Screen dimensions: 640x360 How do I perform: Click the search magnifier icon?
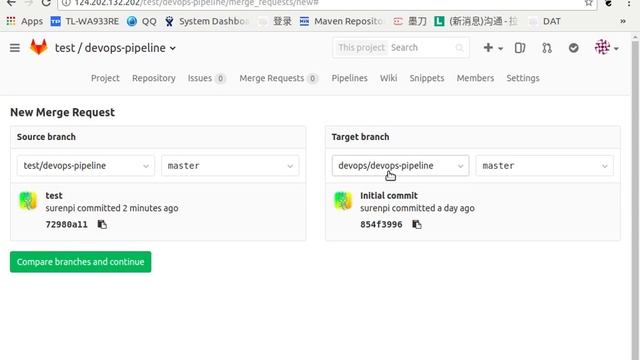click(459, 48)
